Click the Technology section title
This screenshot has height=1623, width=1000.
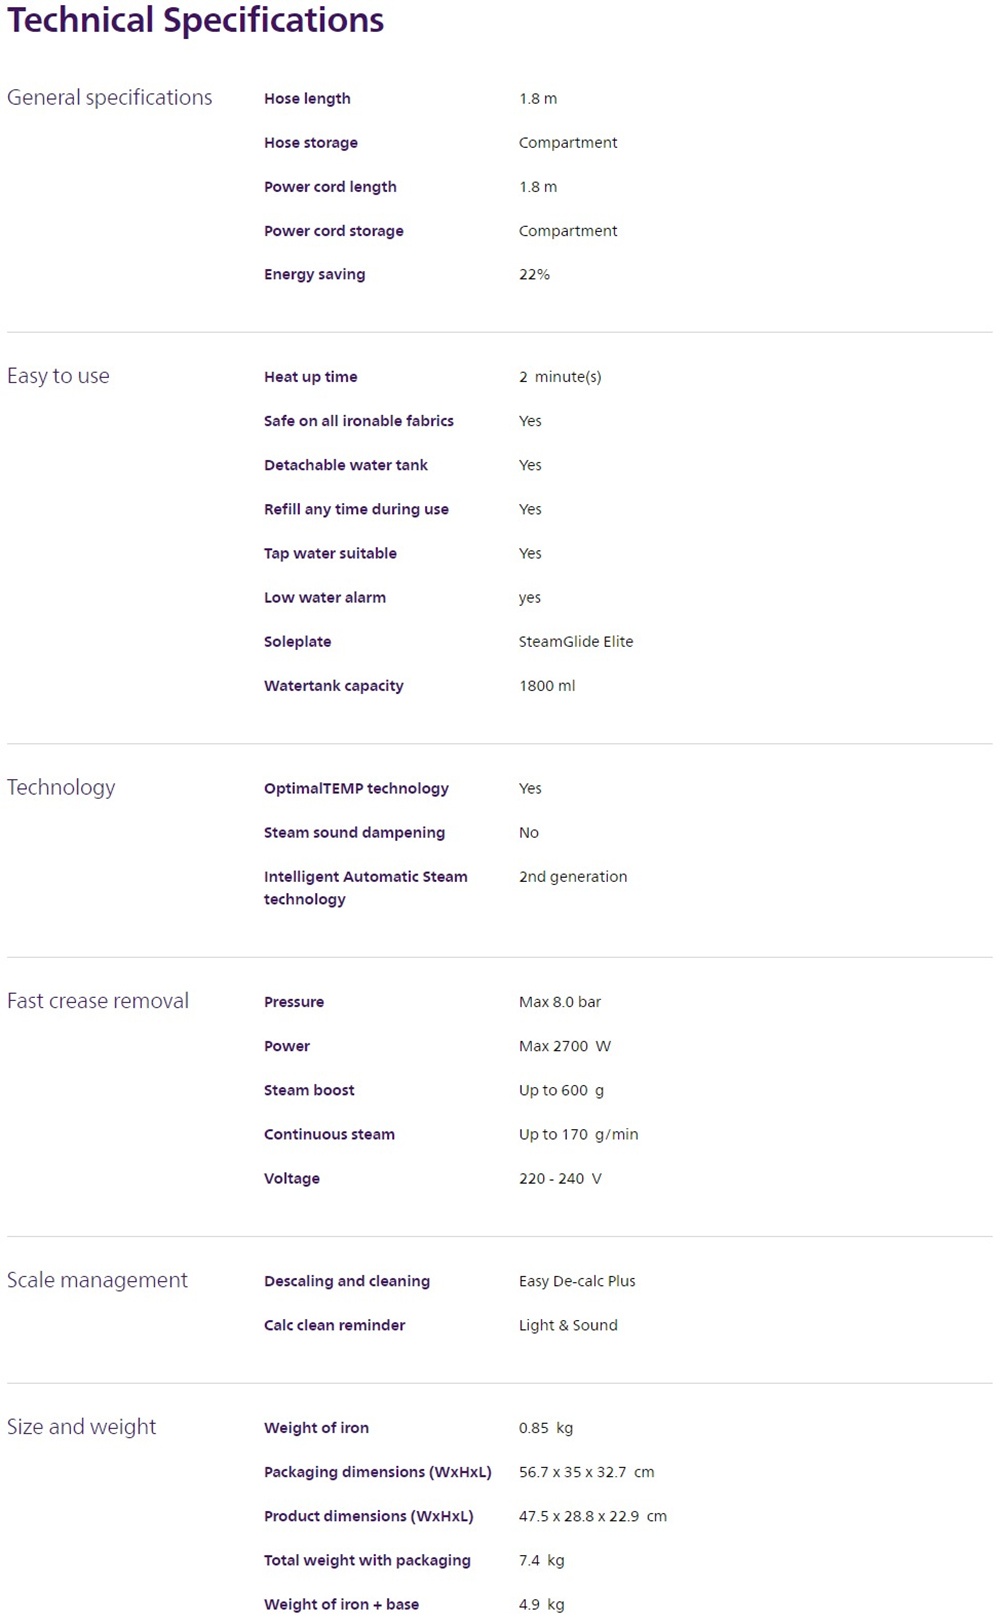[x=61, y=788]
